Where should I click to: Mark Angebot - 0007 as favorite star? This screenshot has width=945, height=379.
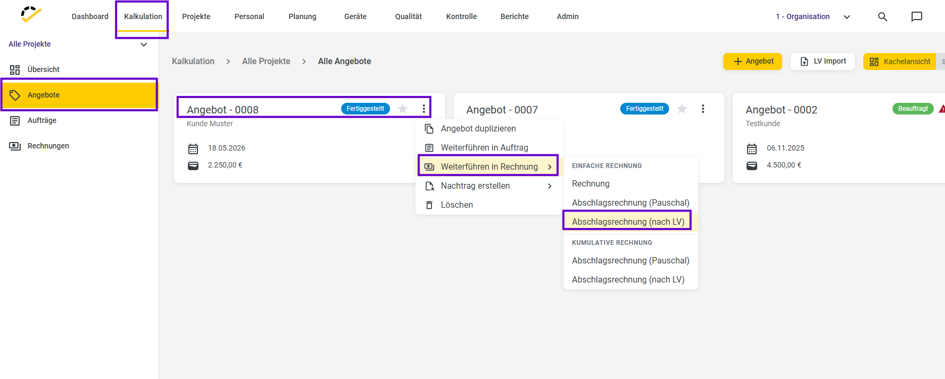(682, 108)
